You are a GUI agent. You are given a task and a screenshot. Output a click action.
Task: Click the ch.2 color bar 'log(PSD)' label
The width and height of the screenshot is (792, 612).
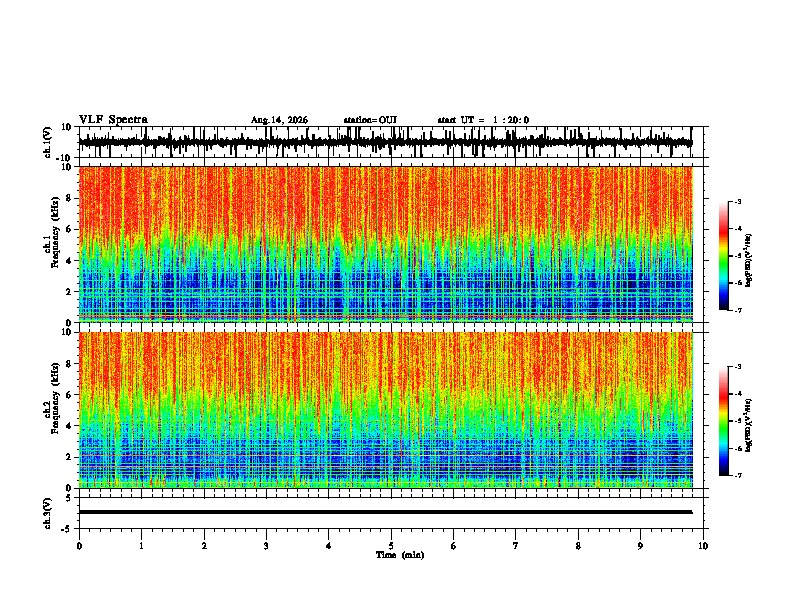(x=748, y=426)
